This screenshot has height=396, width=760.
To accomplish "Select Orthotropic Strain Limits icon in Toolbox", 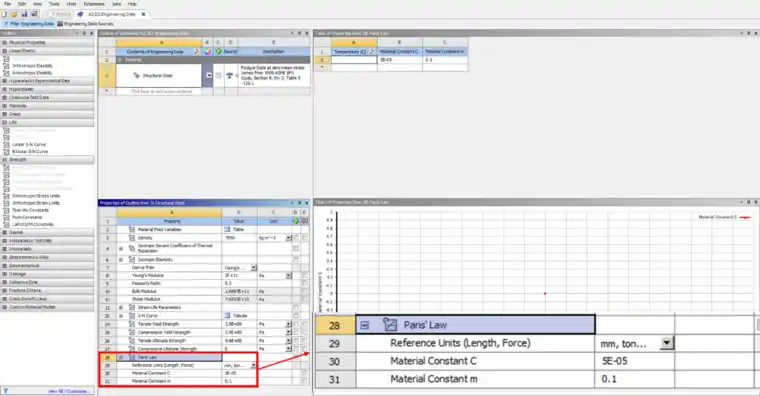I will point(6,203).
